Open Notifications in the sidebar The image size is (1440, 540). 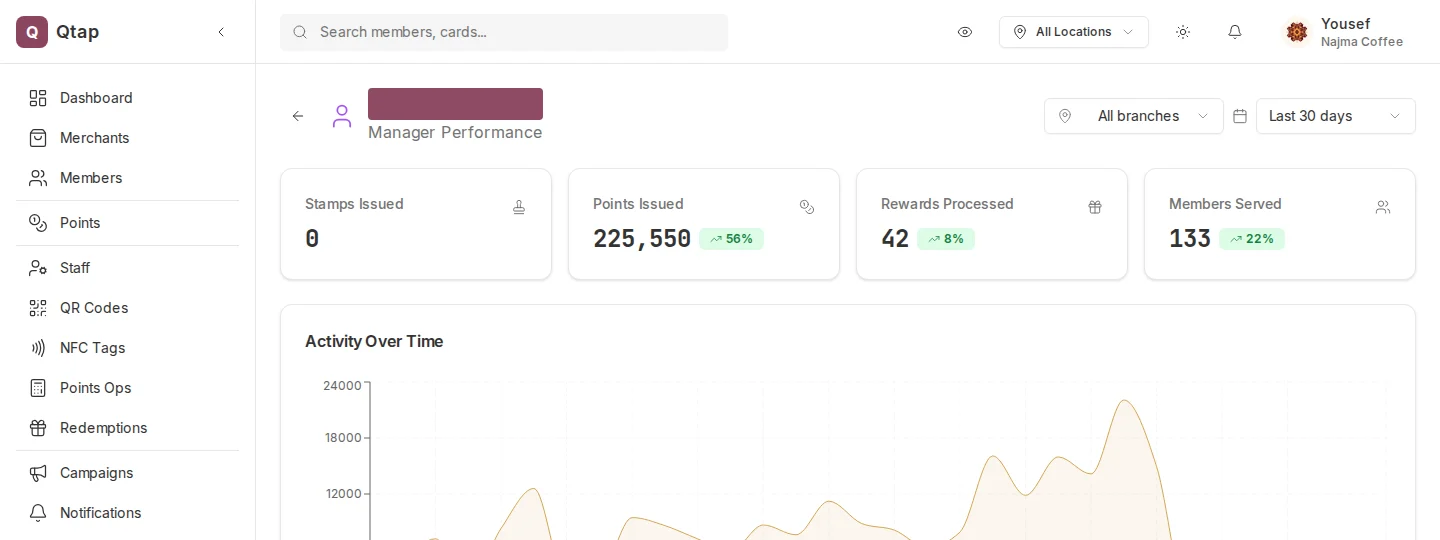pyautogui.click(x=128, y=513)
